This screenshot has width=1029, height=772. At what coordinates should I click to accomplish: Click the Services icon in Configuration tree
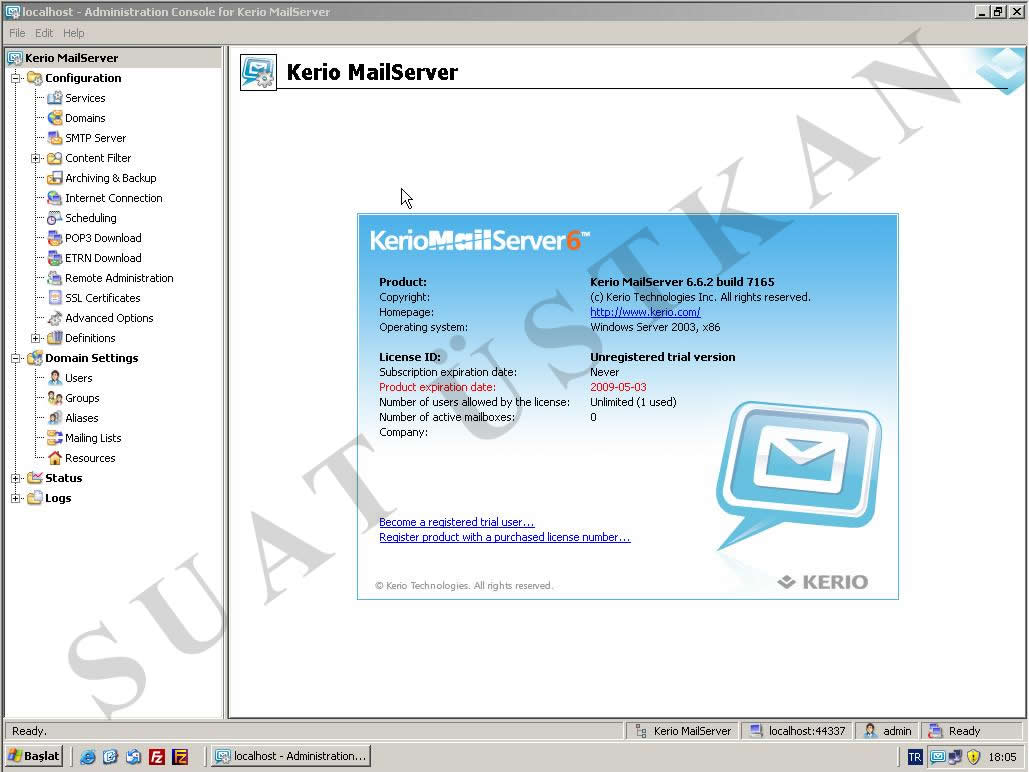(x=54, y=98)
